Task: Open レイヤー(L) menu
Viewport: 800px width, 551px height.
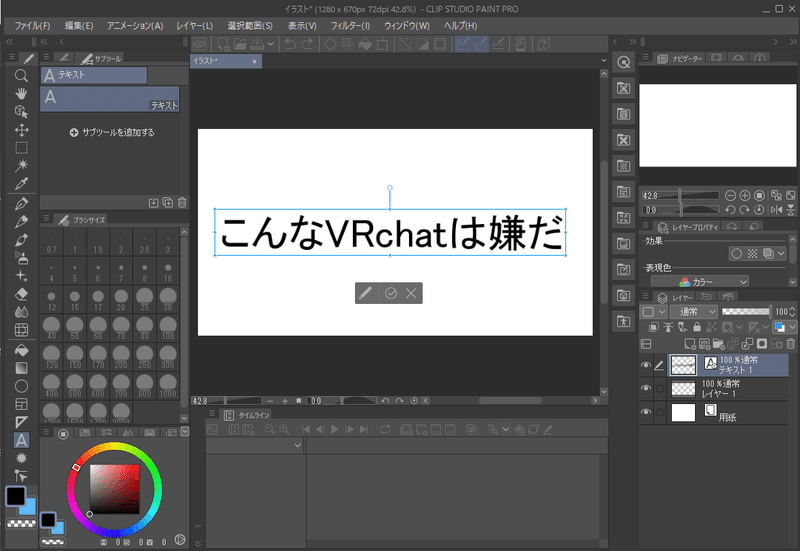Action: point(194,26)
